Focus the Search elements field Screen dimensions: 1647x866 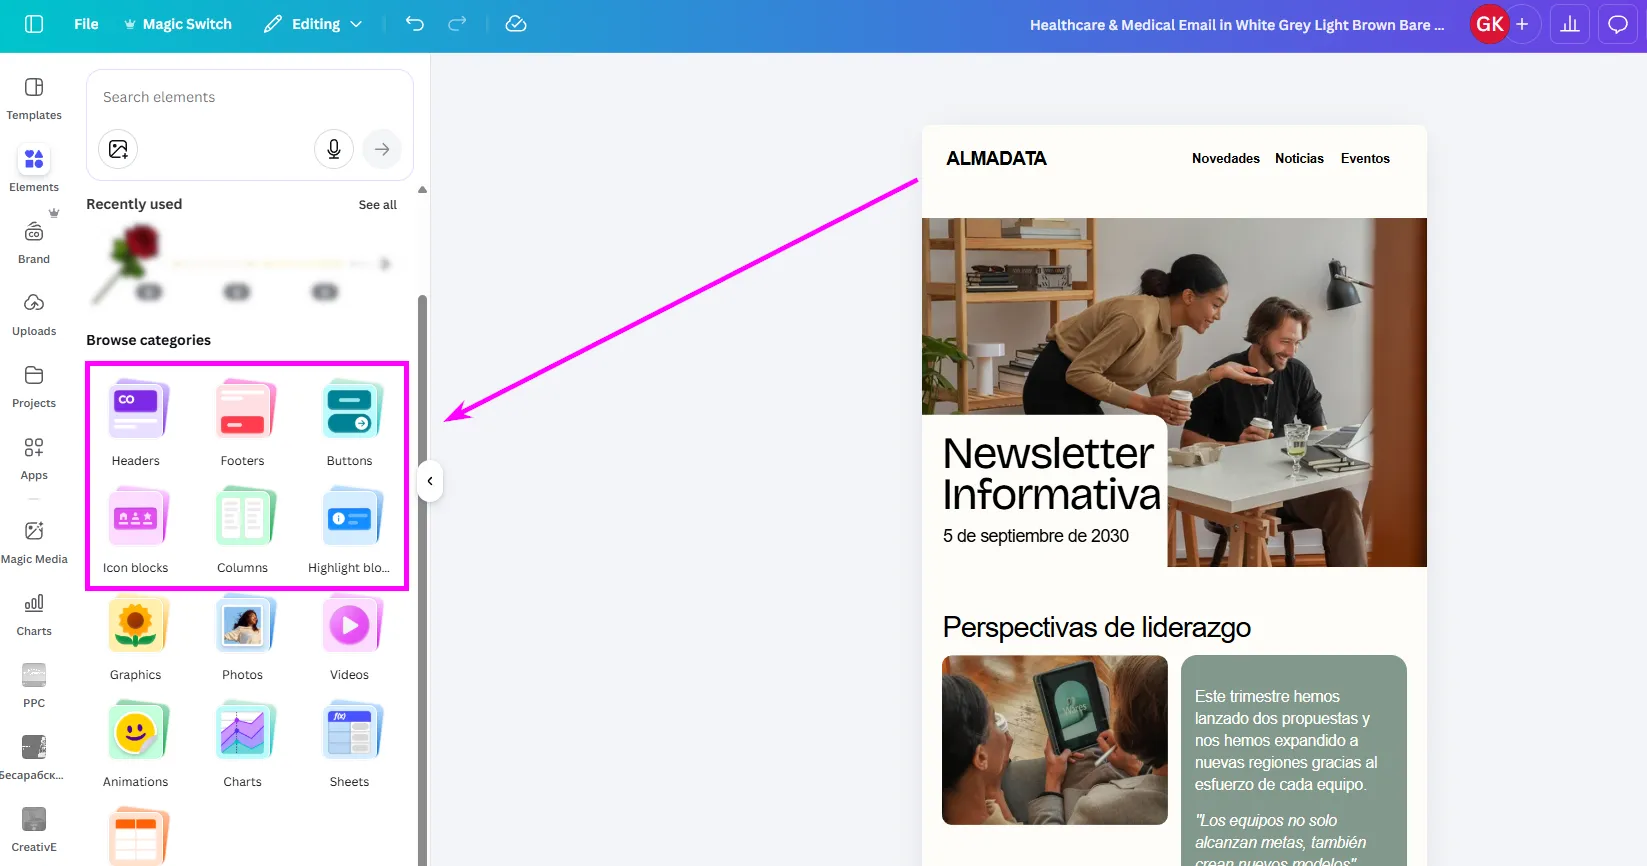point(250,97)
